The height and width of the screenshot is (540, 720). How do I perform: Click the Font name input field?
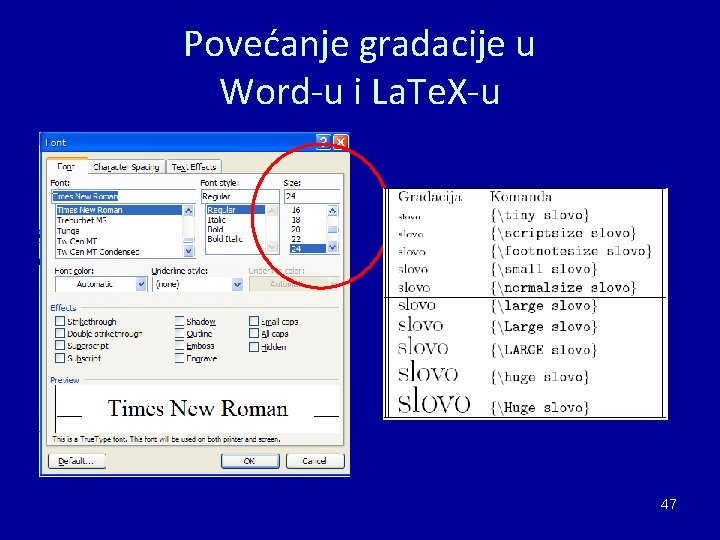[123, 196]
